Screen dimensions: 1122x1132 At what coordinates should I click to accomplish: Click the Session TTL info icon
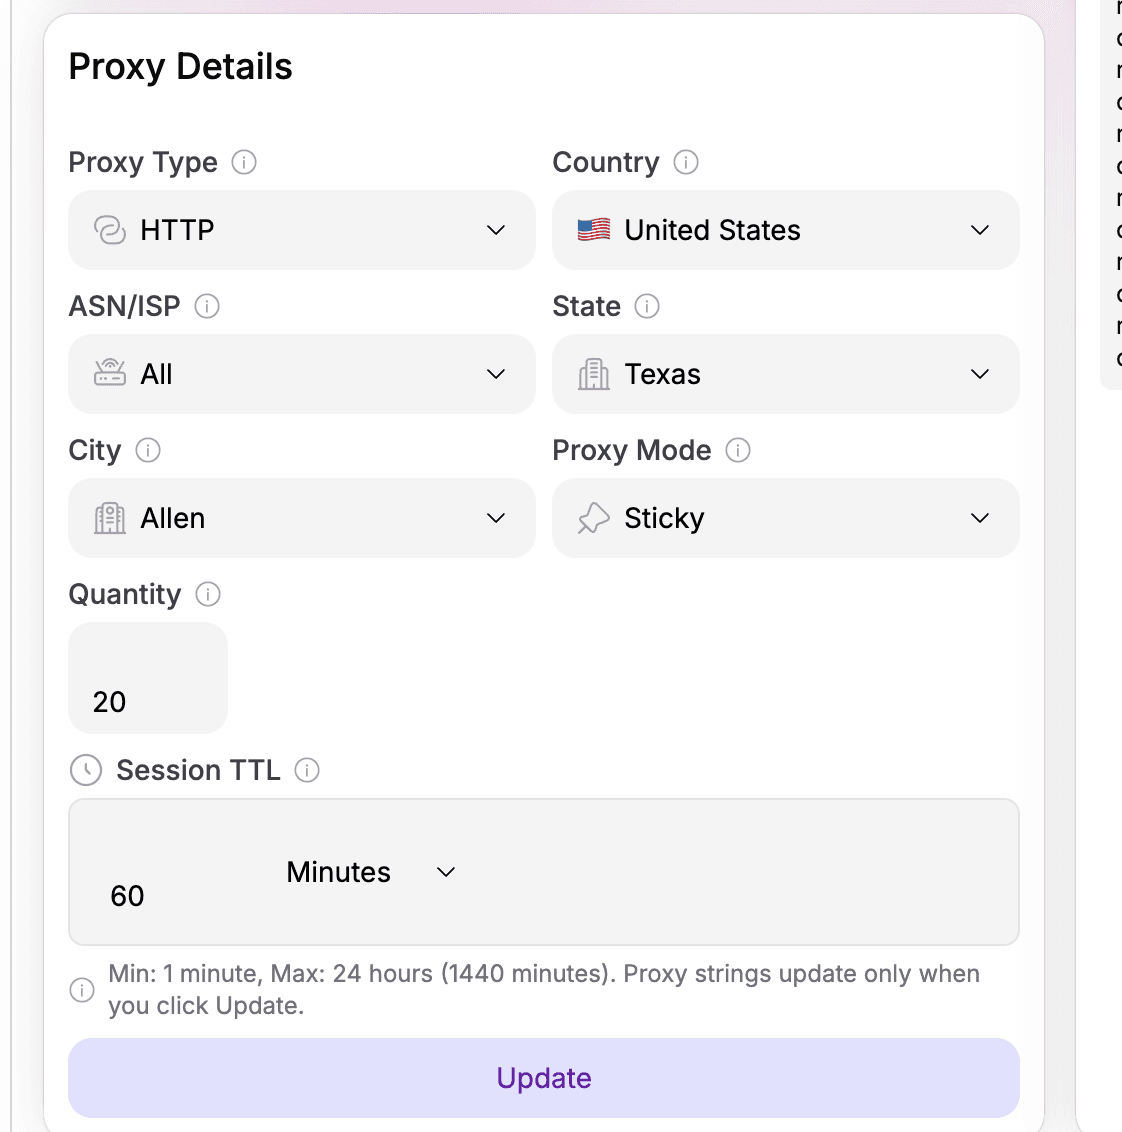(307, 770)
